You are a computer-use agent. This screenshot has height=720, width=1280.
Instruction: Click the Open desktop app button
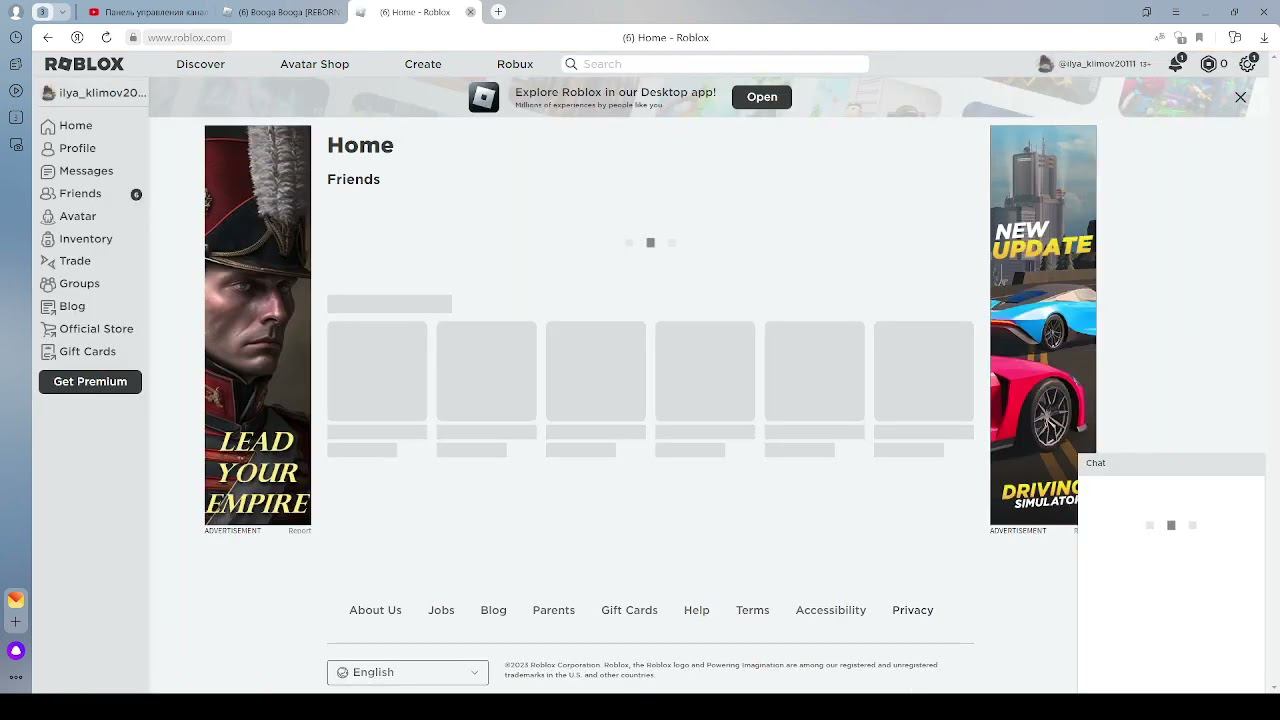(762, 97)
